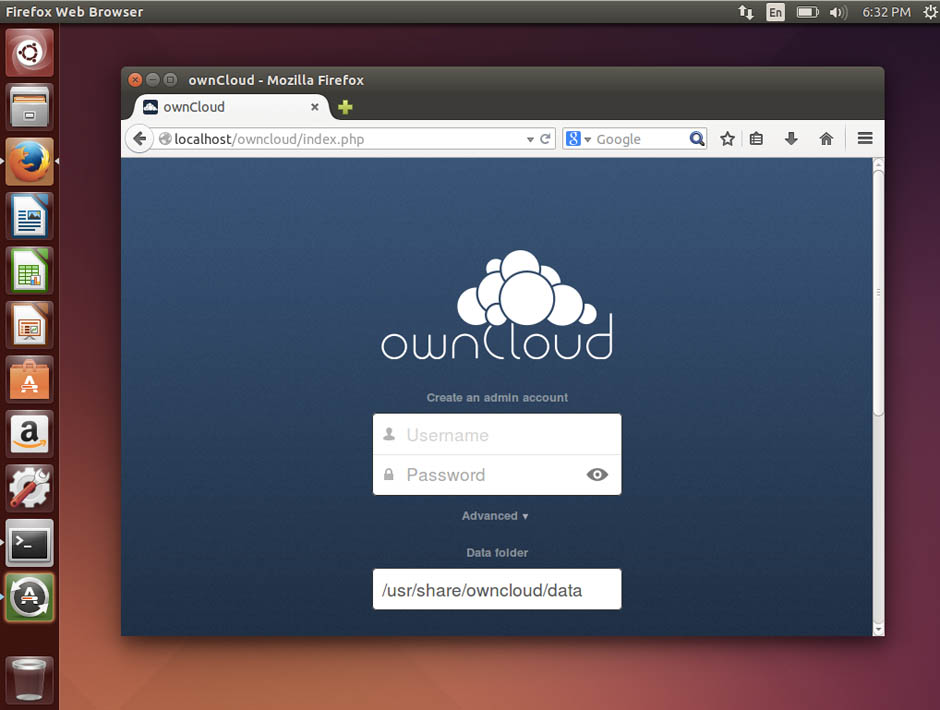This screenshot has width=940, height=710.
Task: Open the Files manager in launcher
Action: tap(29, 107)
